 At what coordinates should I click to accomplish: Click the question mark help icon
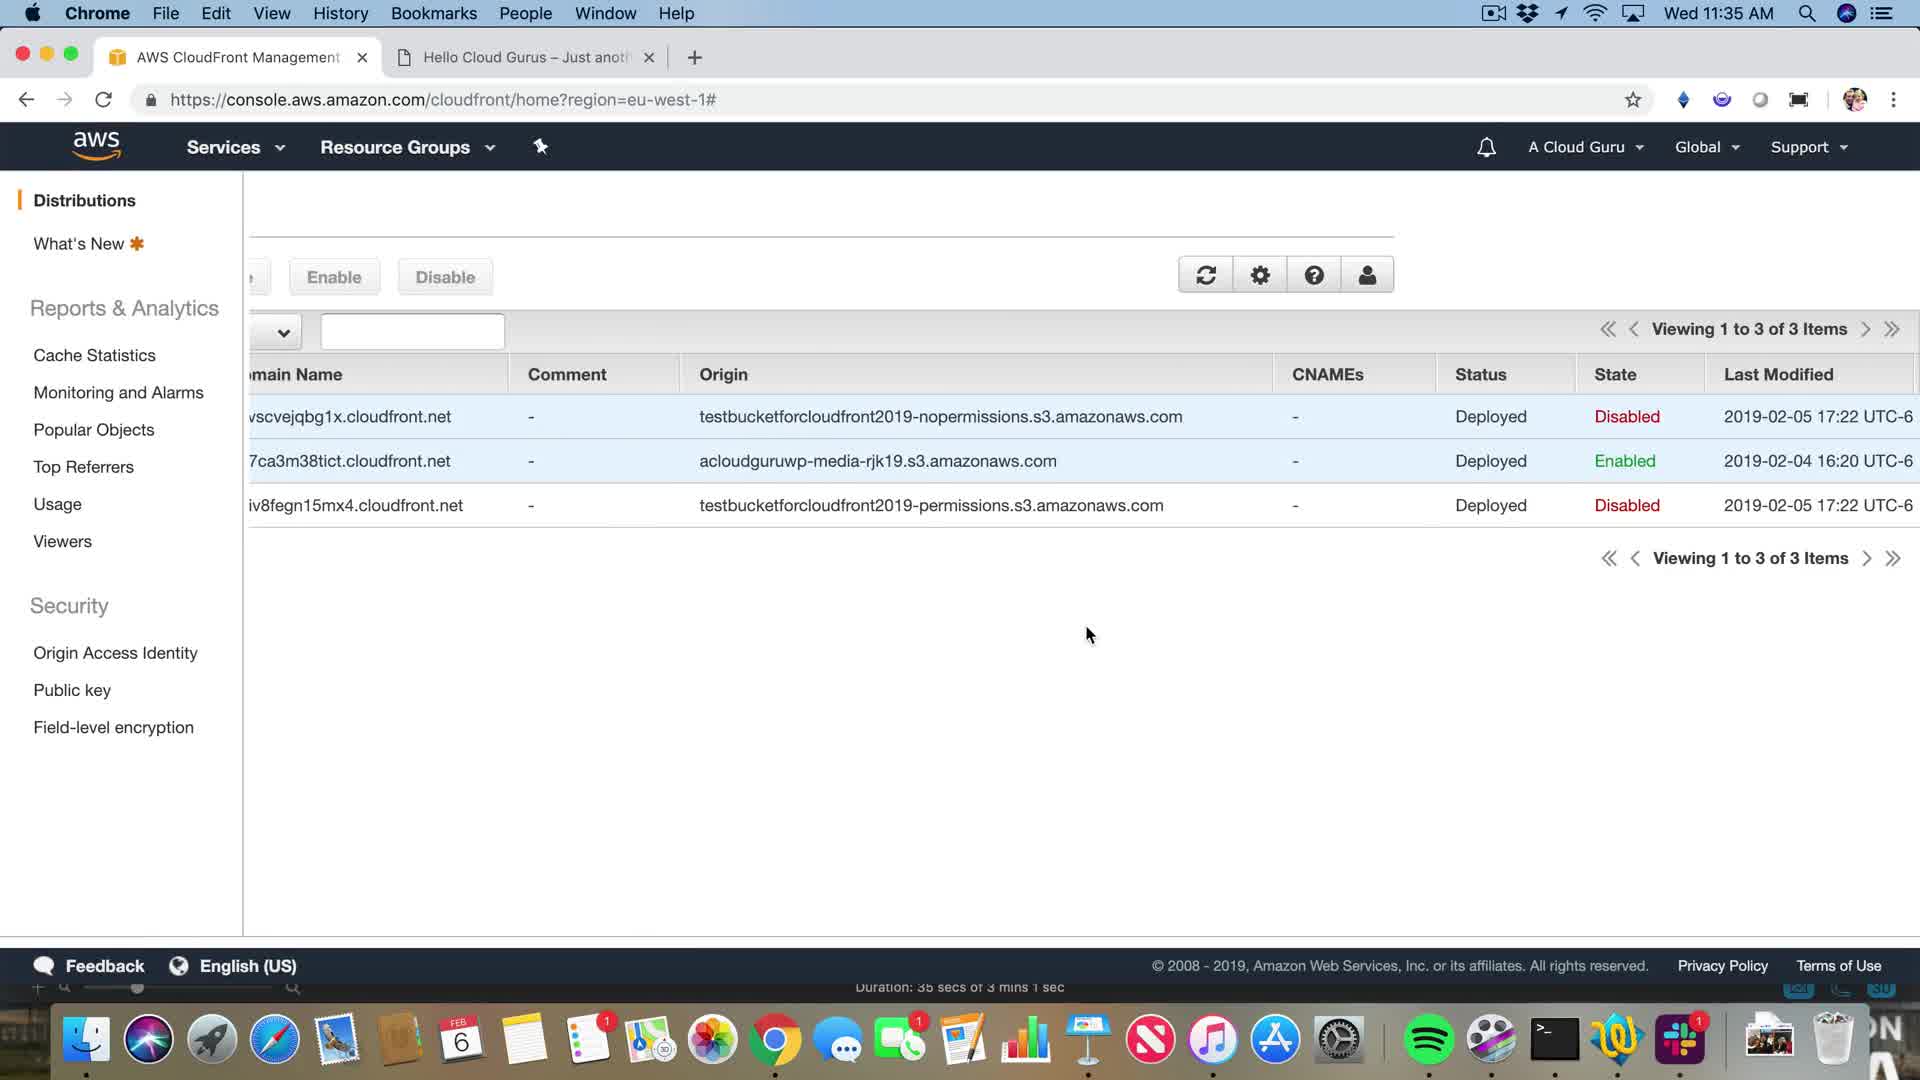1314,275
